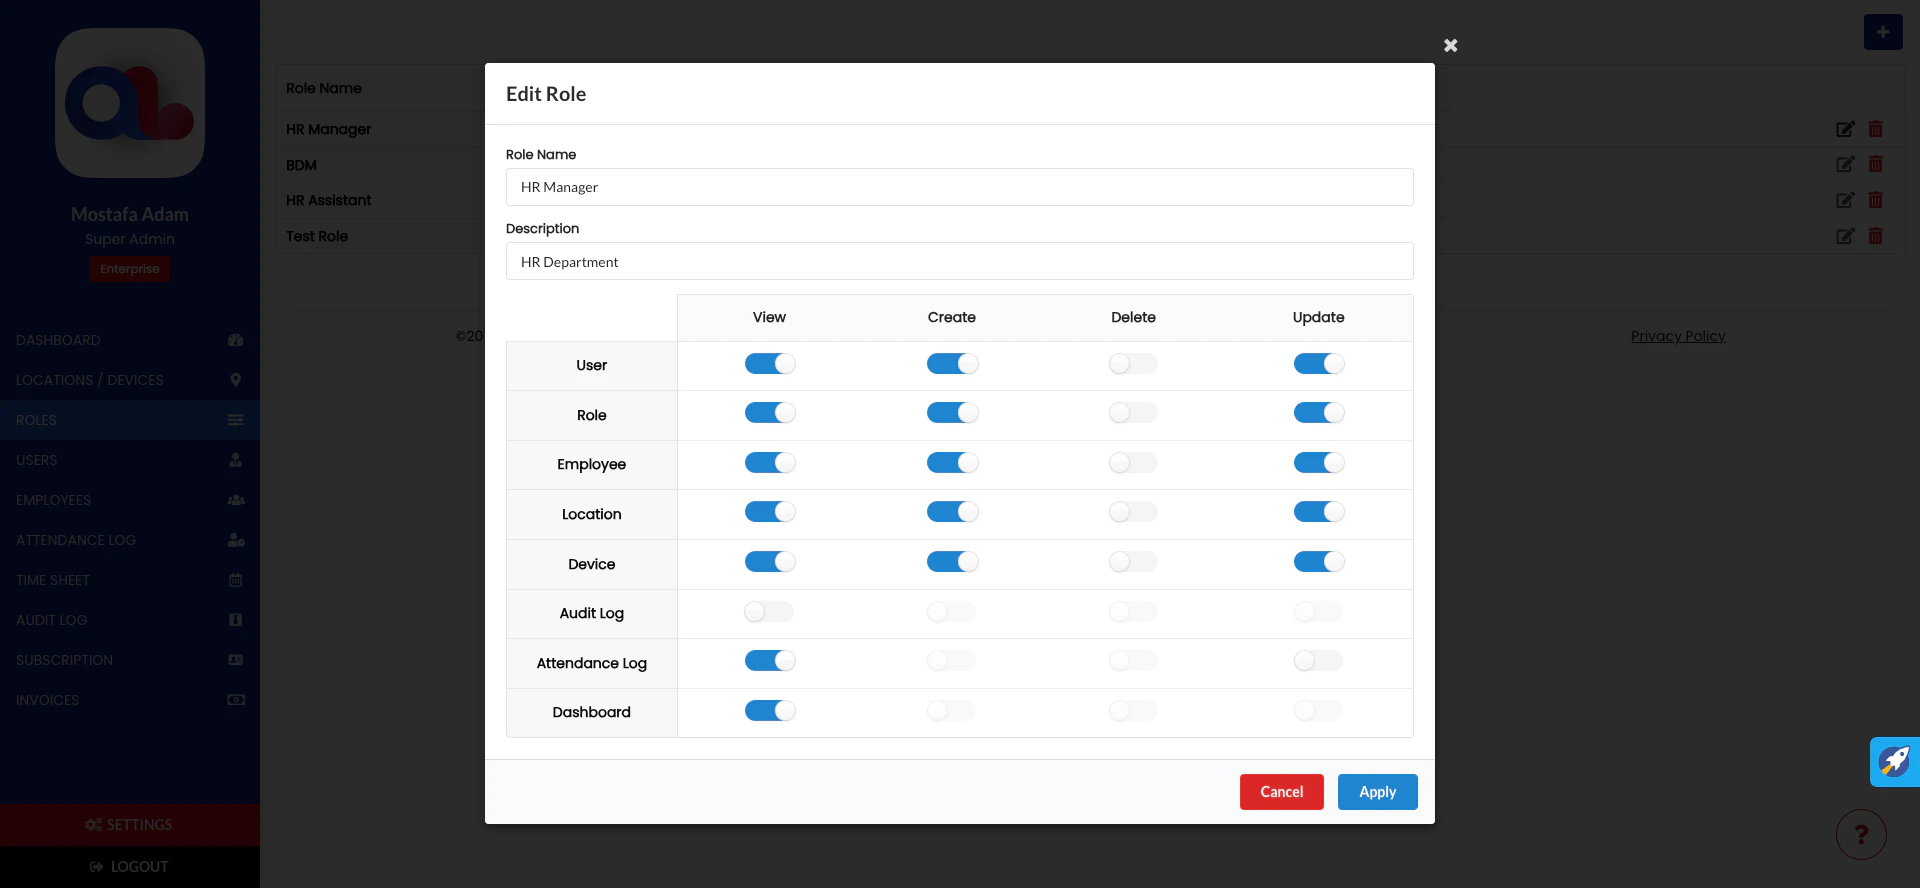Click the Apply button

pyautogui.click(x=1378, y=792)
